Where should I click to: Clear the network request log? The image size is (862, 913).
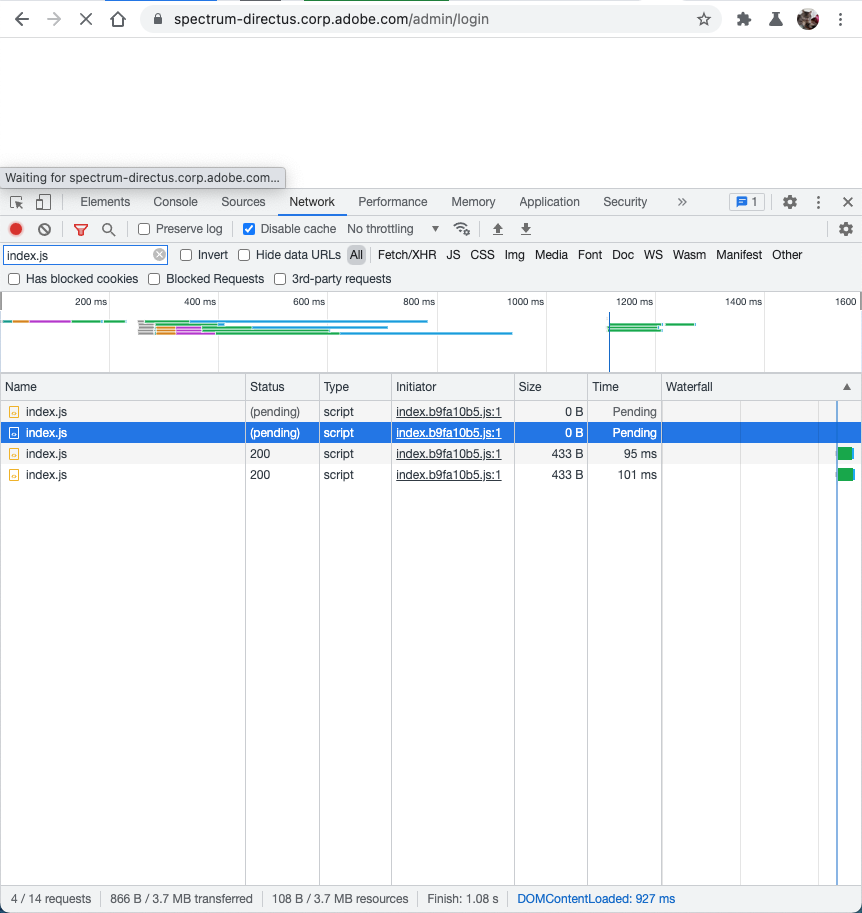43,229
